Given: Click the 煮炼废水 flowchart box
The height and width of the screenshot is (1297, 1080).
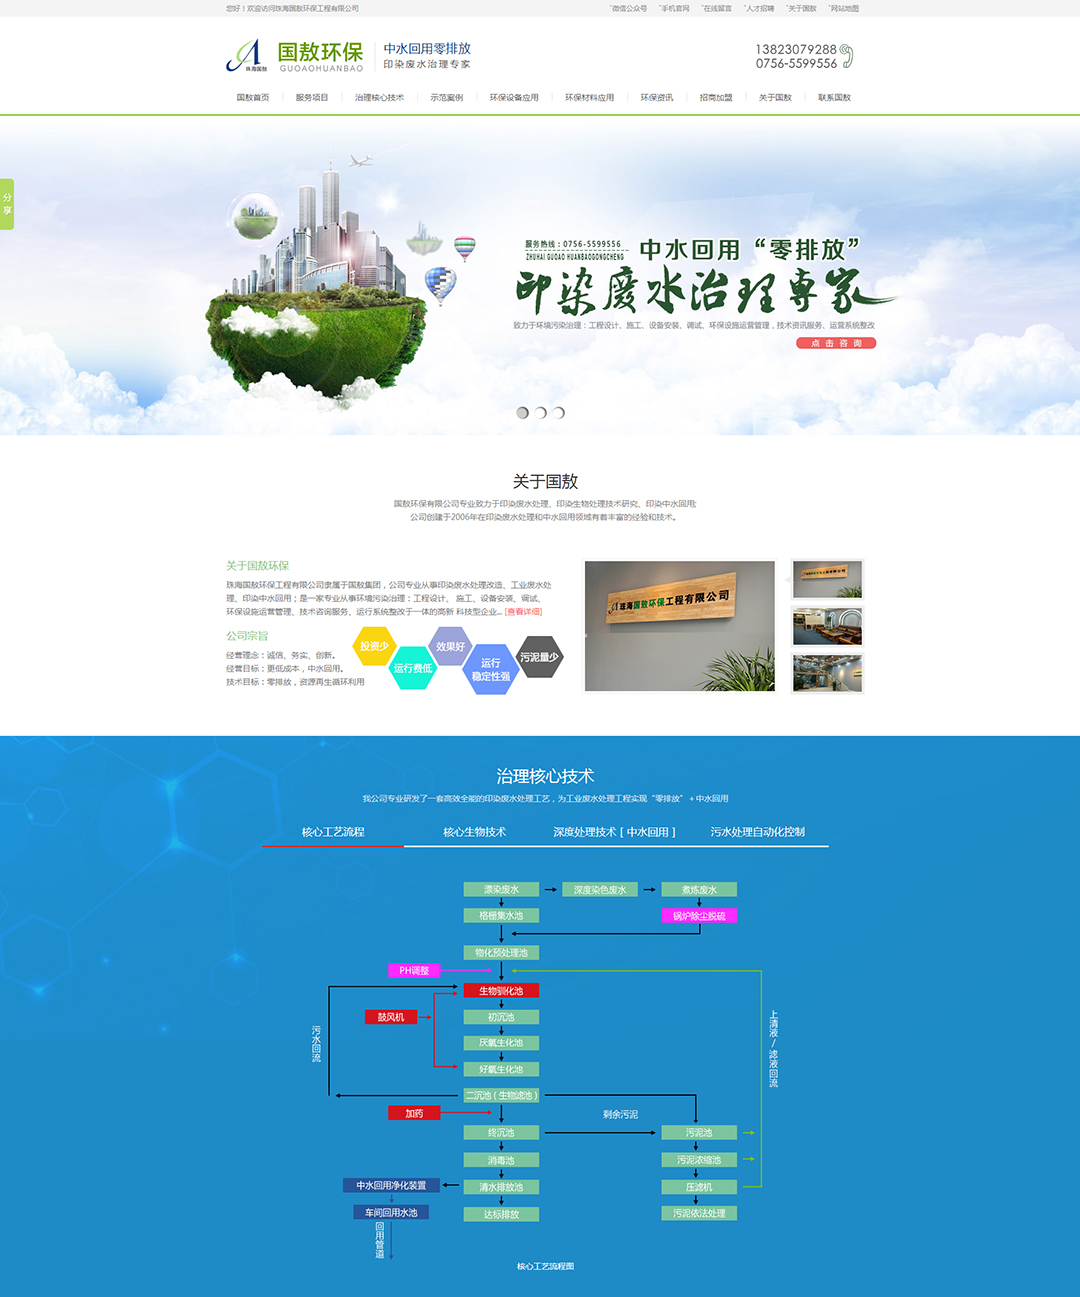Looking at the screenshot, I should (x=699, y=890).
